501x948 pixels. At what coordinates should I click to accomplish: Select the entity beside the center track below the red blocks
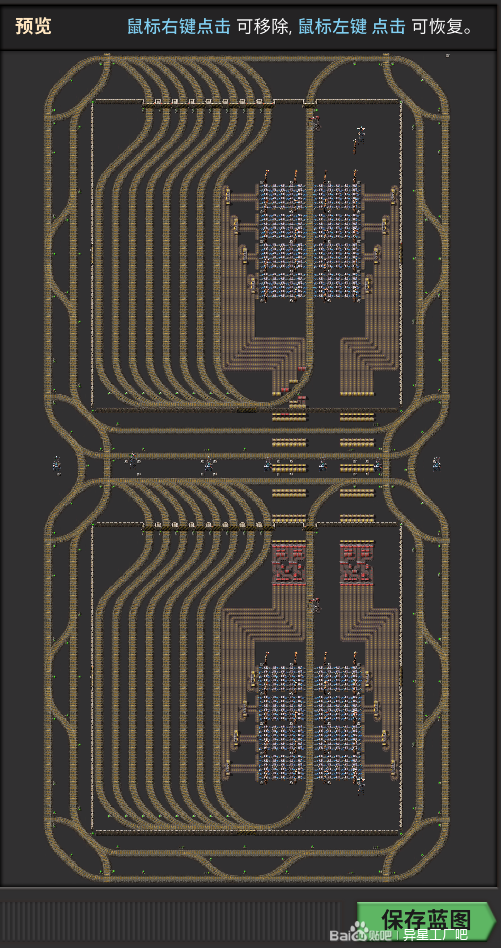tap(314, 603)
